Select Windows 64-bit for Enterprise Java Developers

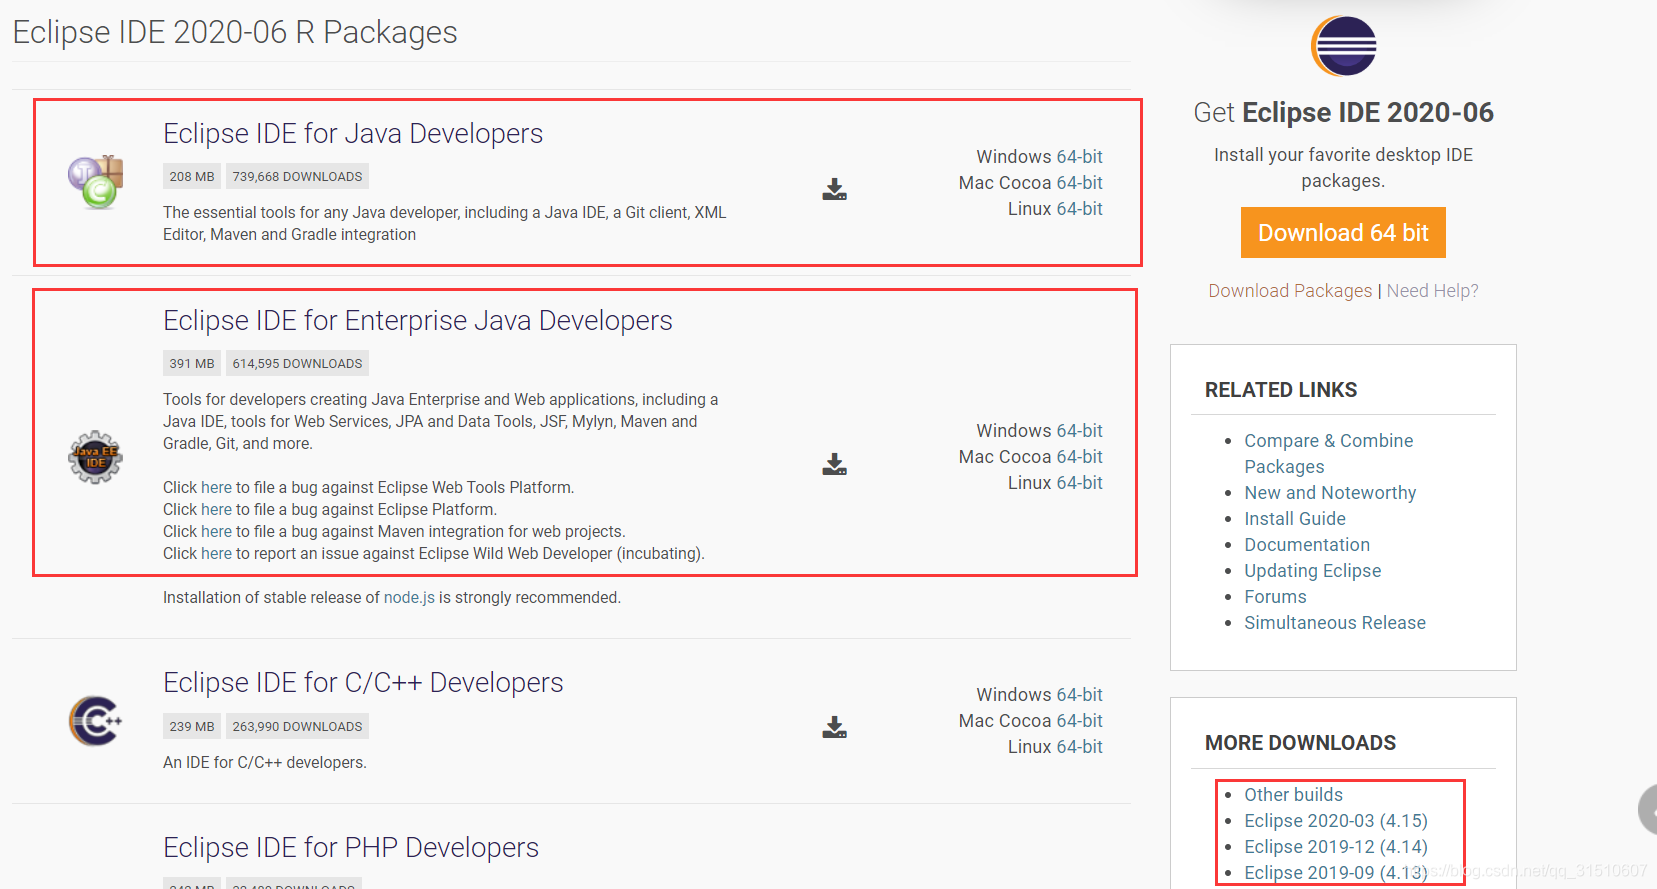click(x=1079, y=431)
